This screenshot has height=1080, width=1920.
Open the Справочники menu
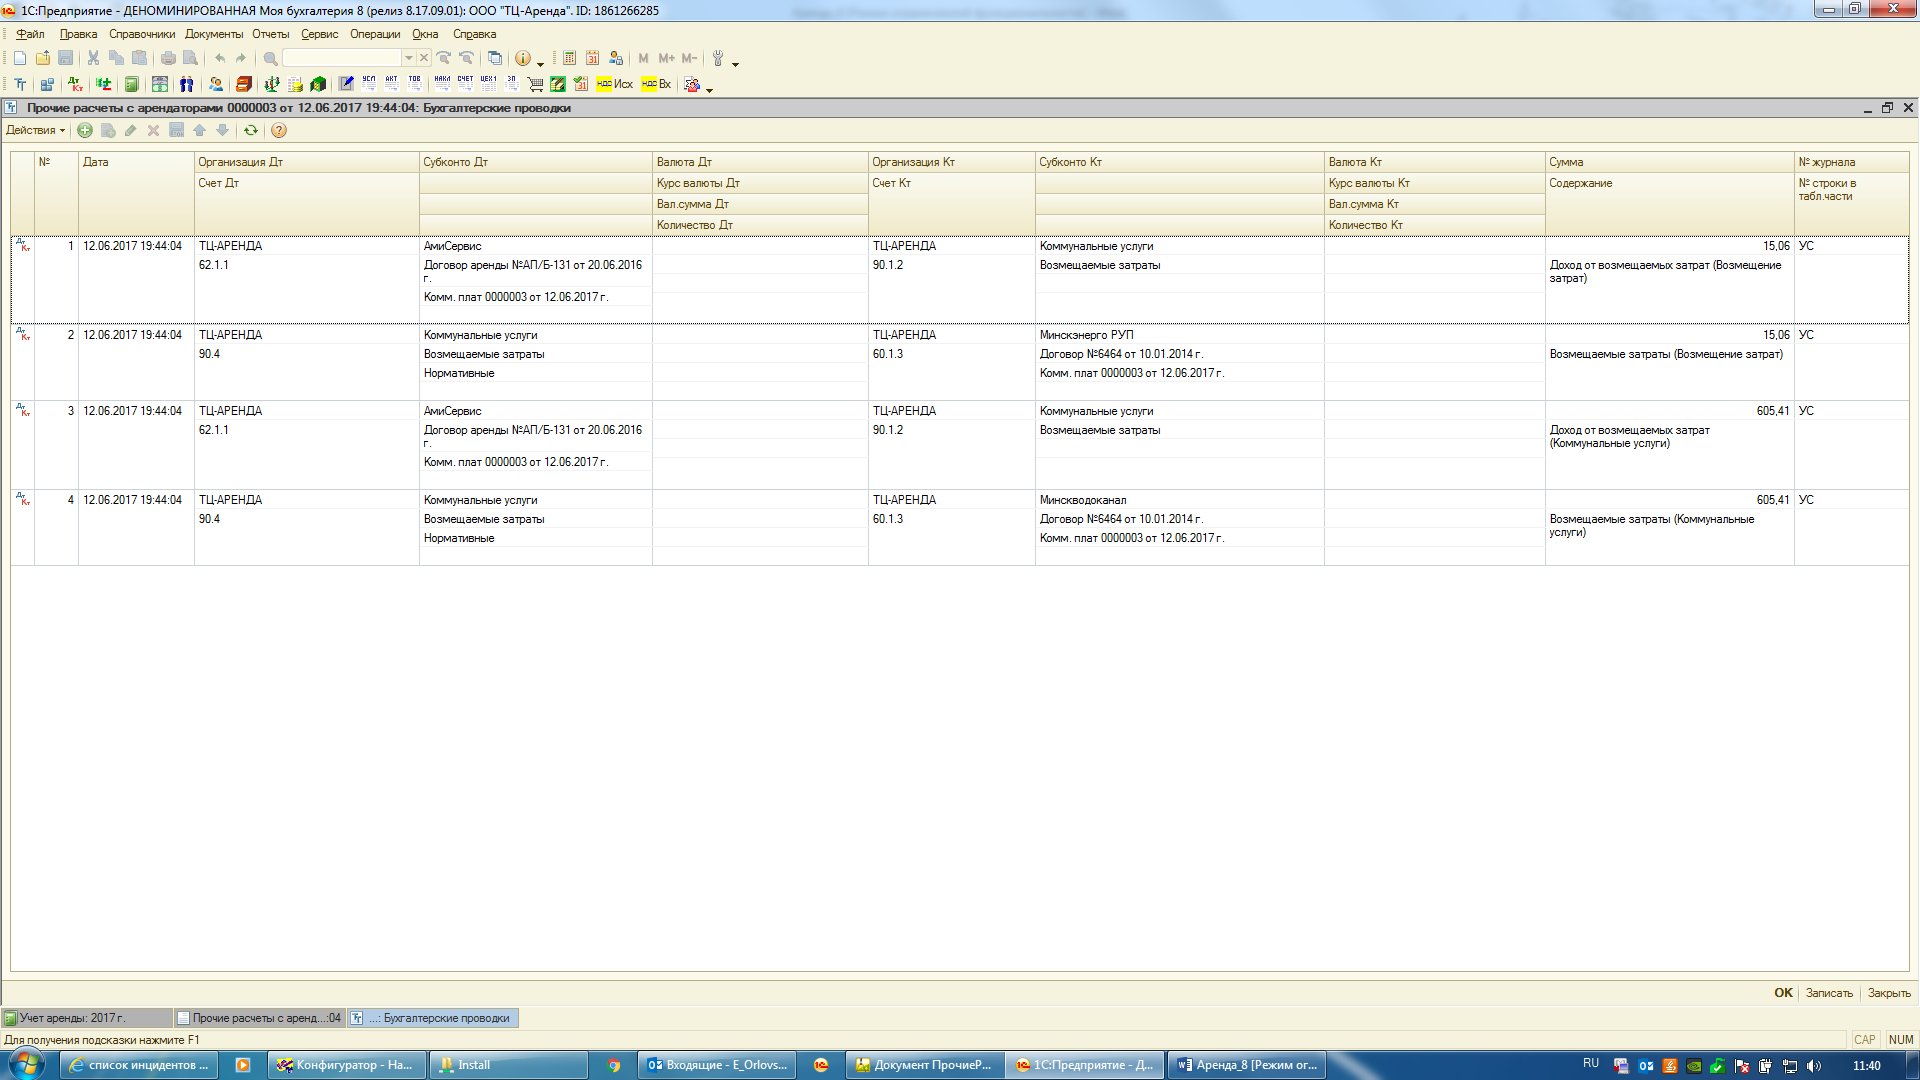click(x=141, y=34)
